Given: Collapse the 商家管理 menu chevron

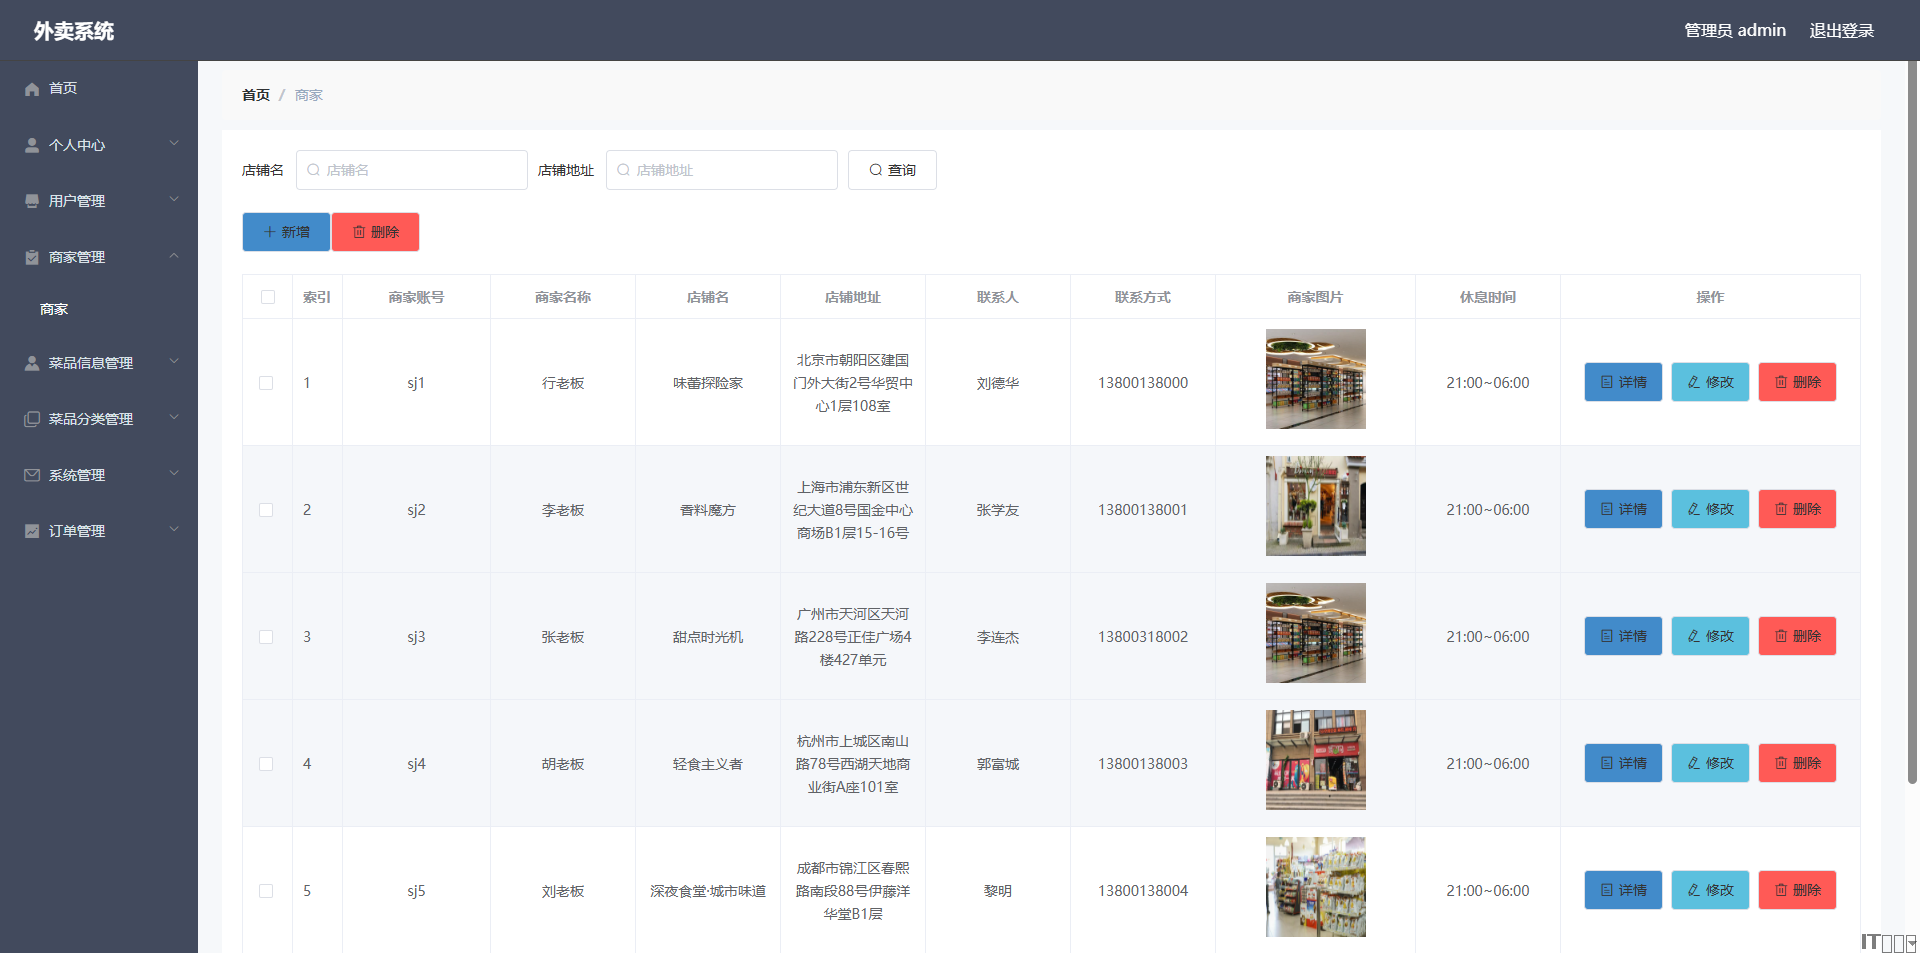Looking at the screenshot, I should tap(174, 256).
